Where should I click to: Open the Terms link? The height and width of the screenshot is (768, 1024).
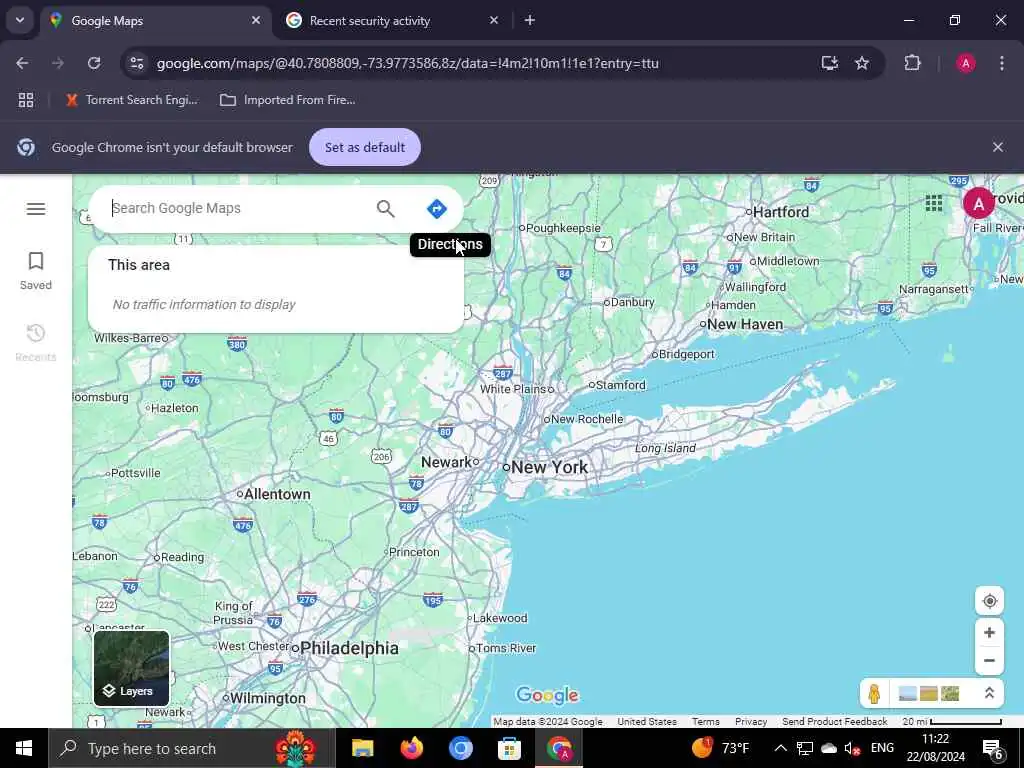point(705,722)
